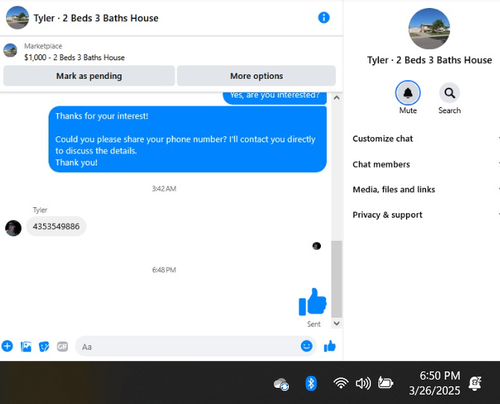Open the GIF picker
Image resolution: width=500 pixels, height=404 pixels.
pyautogui.click(x=62, y=346)
